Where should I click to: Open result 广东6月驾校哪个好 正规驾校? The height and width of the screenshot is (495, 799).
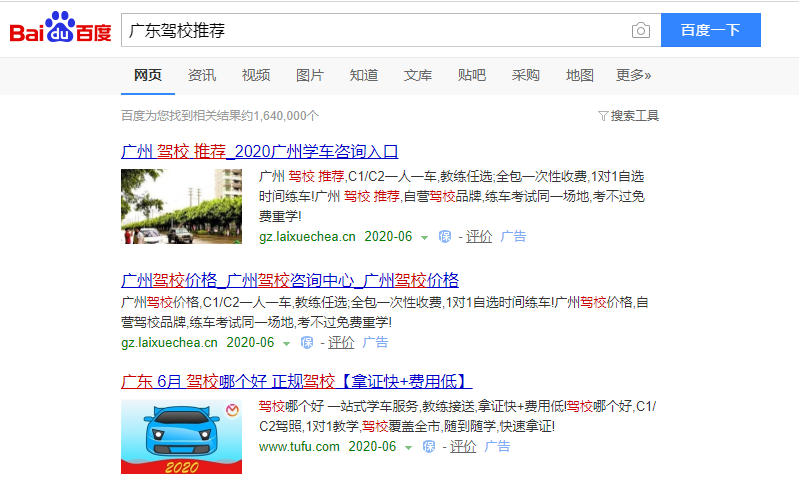[297, 381]
